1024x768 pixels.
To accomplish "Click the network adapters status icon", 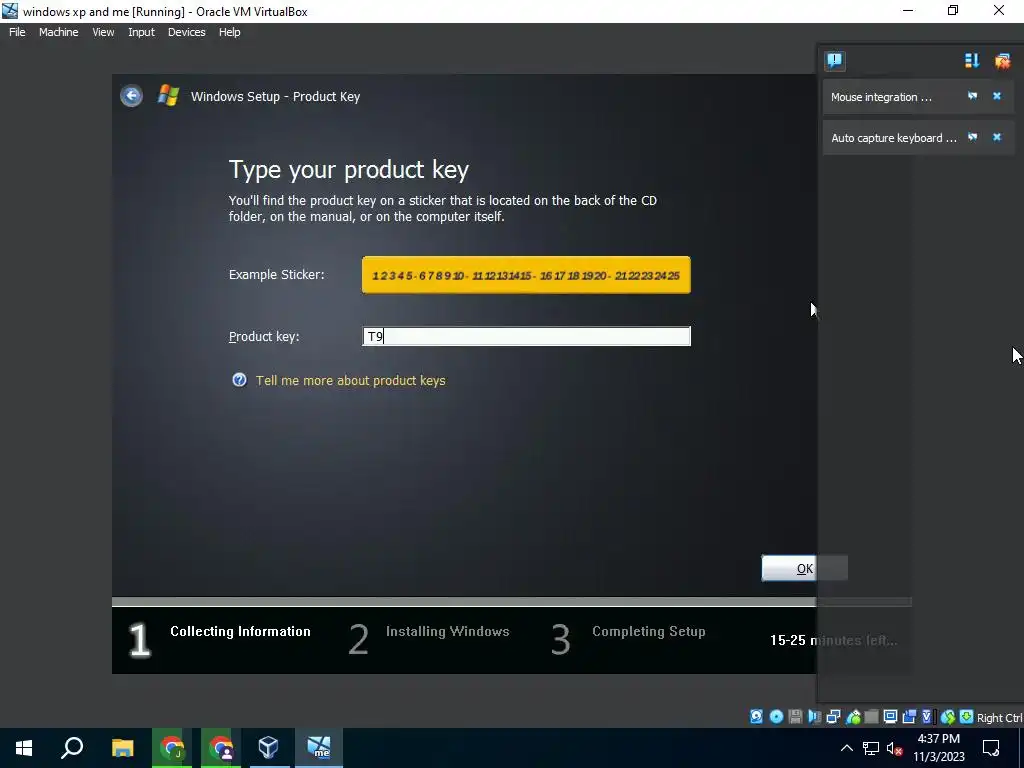I will click(833, 716).
